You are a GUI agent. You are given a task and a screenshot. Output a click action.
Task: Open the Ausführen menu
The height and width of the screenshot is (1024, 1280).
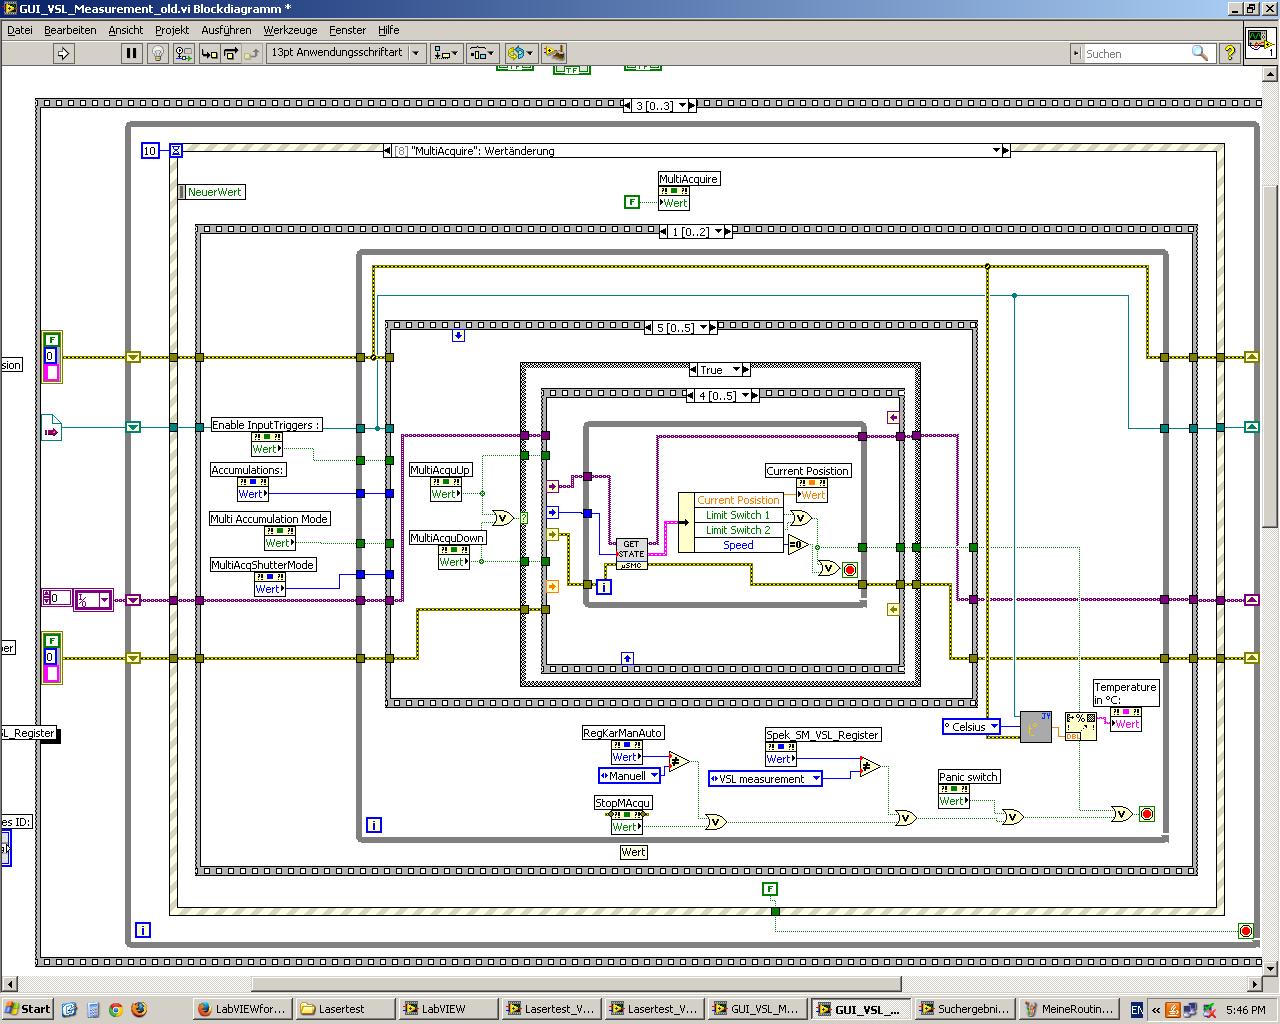(226, 30)
